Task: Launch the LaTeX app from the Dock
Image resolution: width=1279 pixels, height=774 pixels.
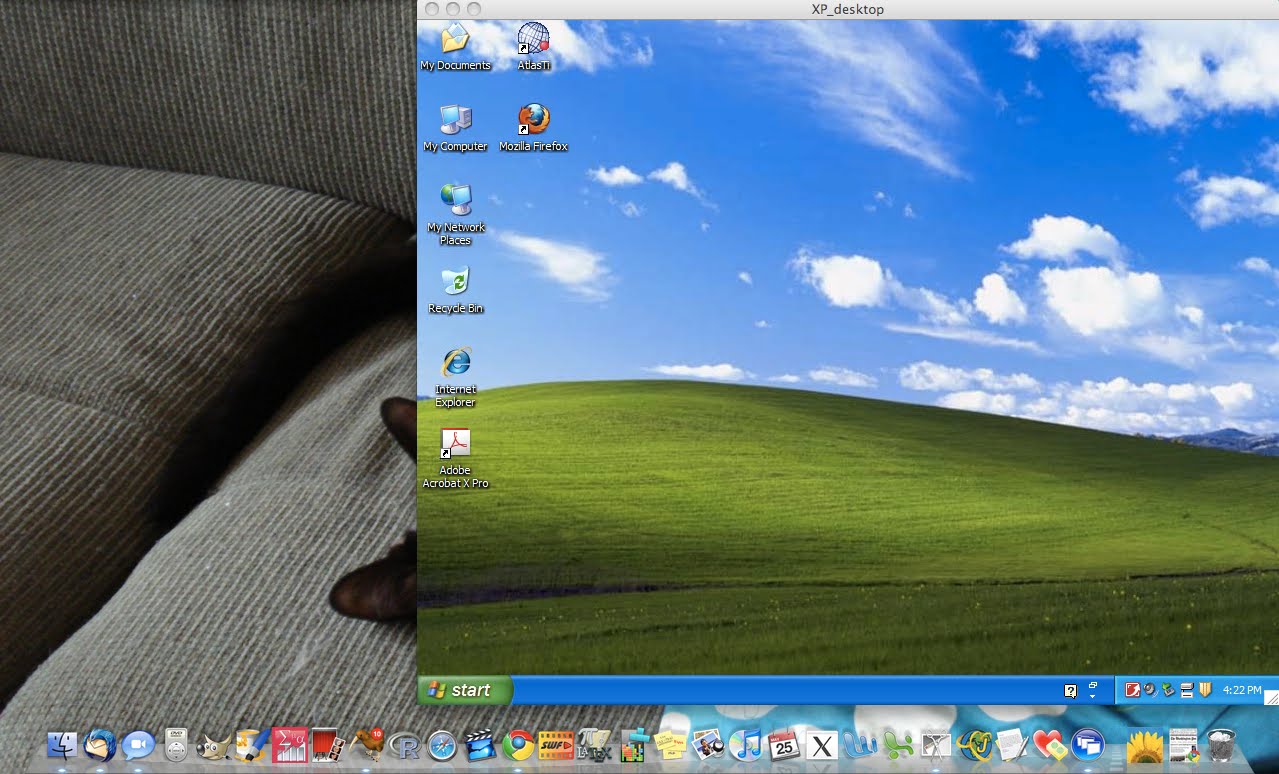Action: click(594, 745)
